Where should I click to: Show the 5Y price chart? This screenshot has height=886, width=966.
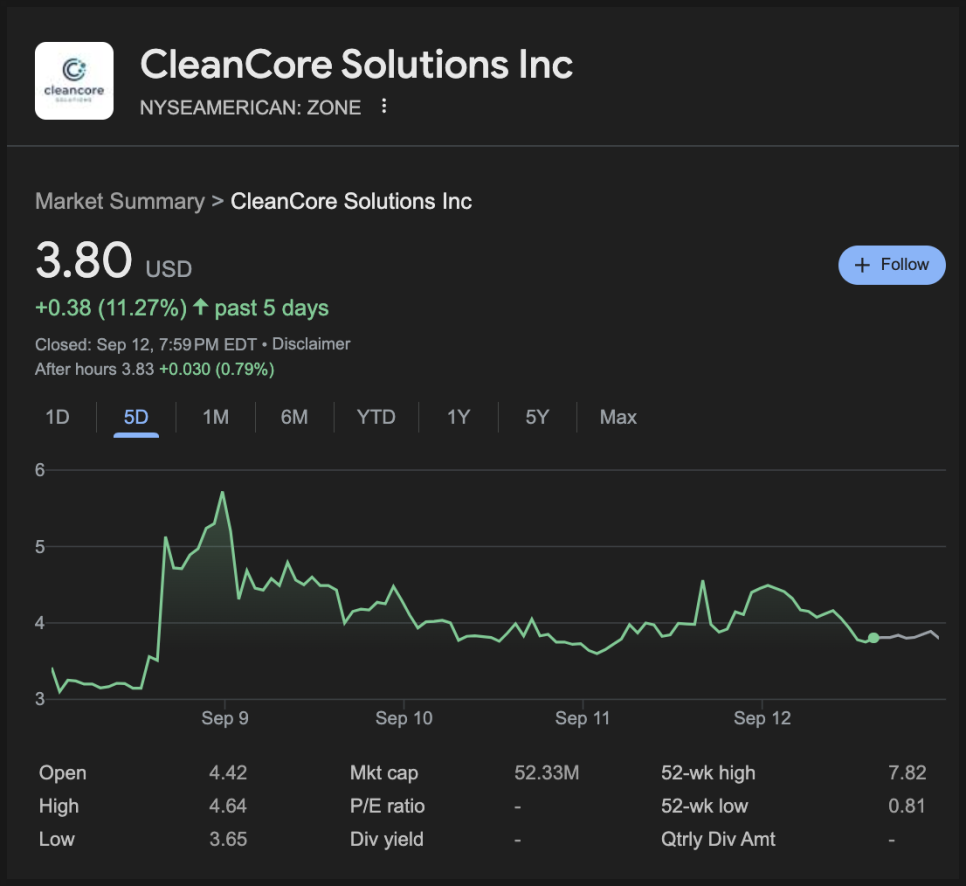tap(537, 417)
